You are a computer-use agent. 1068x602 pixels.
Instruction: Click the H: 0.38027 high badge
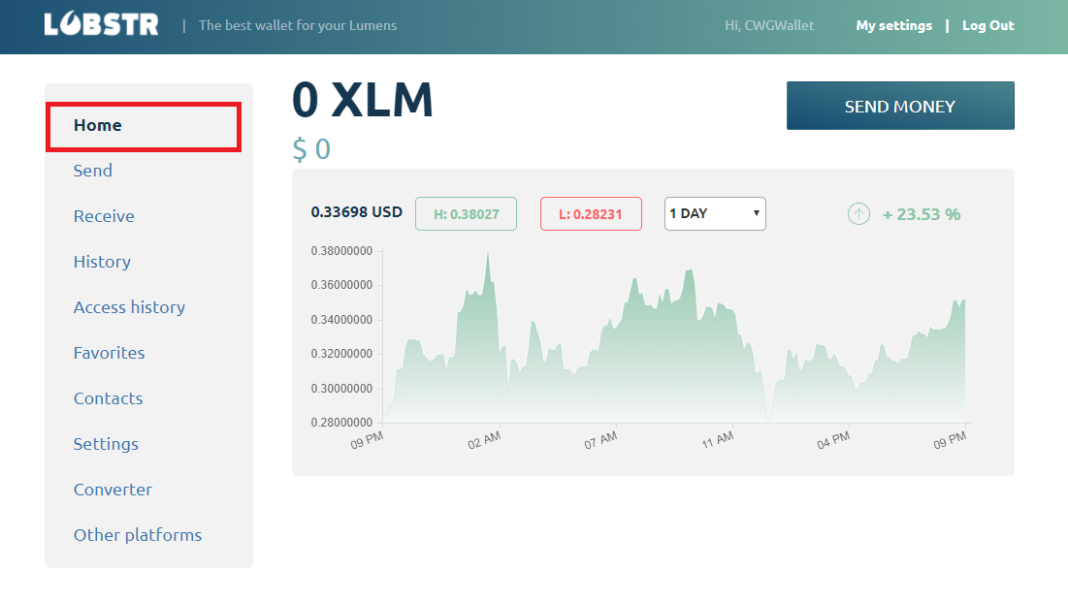click(466, 214)
